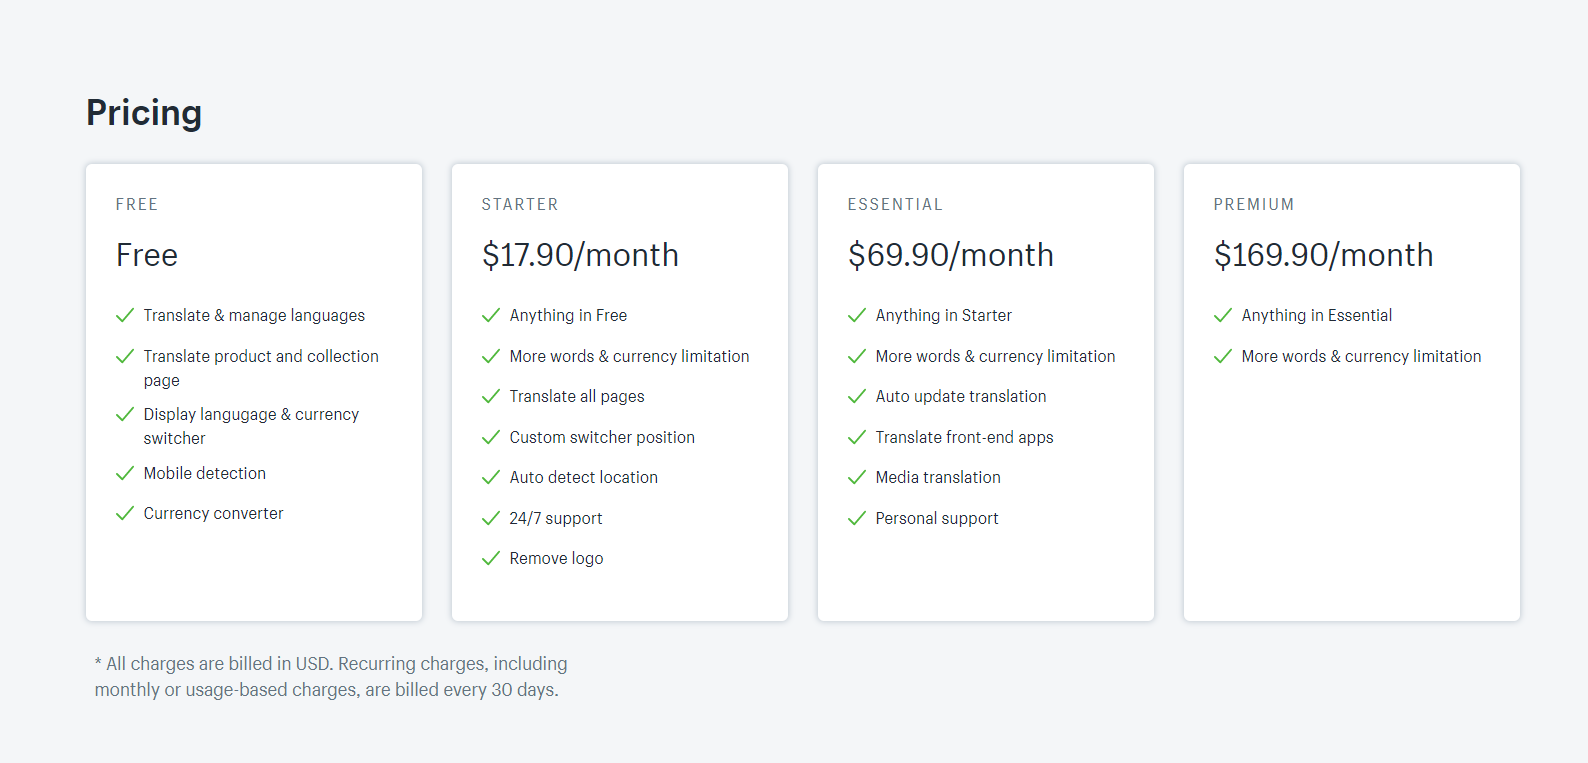Screen dimensions: 1588x763
Task: Click the Custom switcher position feature text
Action: coord(602,437)
